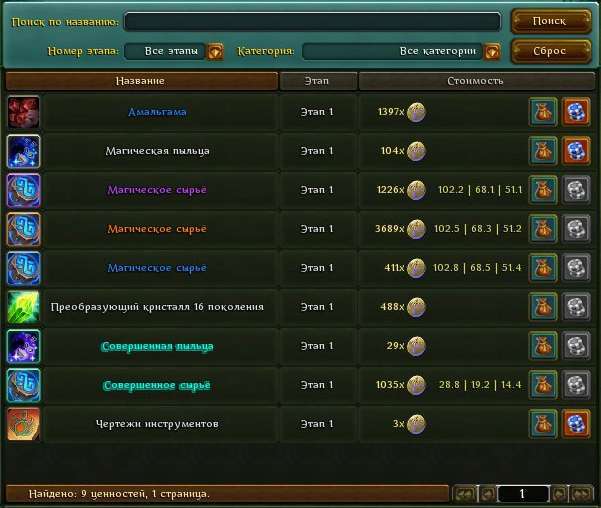
Task: Click the Чертежи инструментов item icon
Action: click(x=23, y=424)
